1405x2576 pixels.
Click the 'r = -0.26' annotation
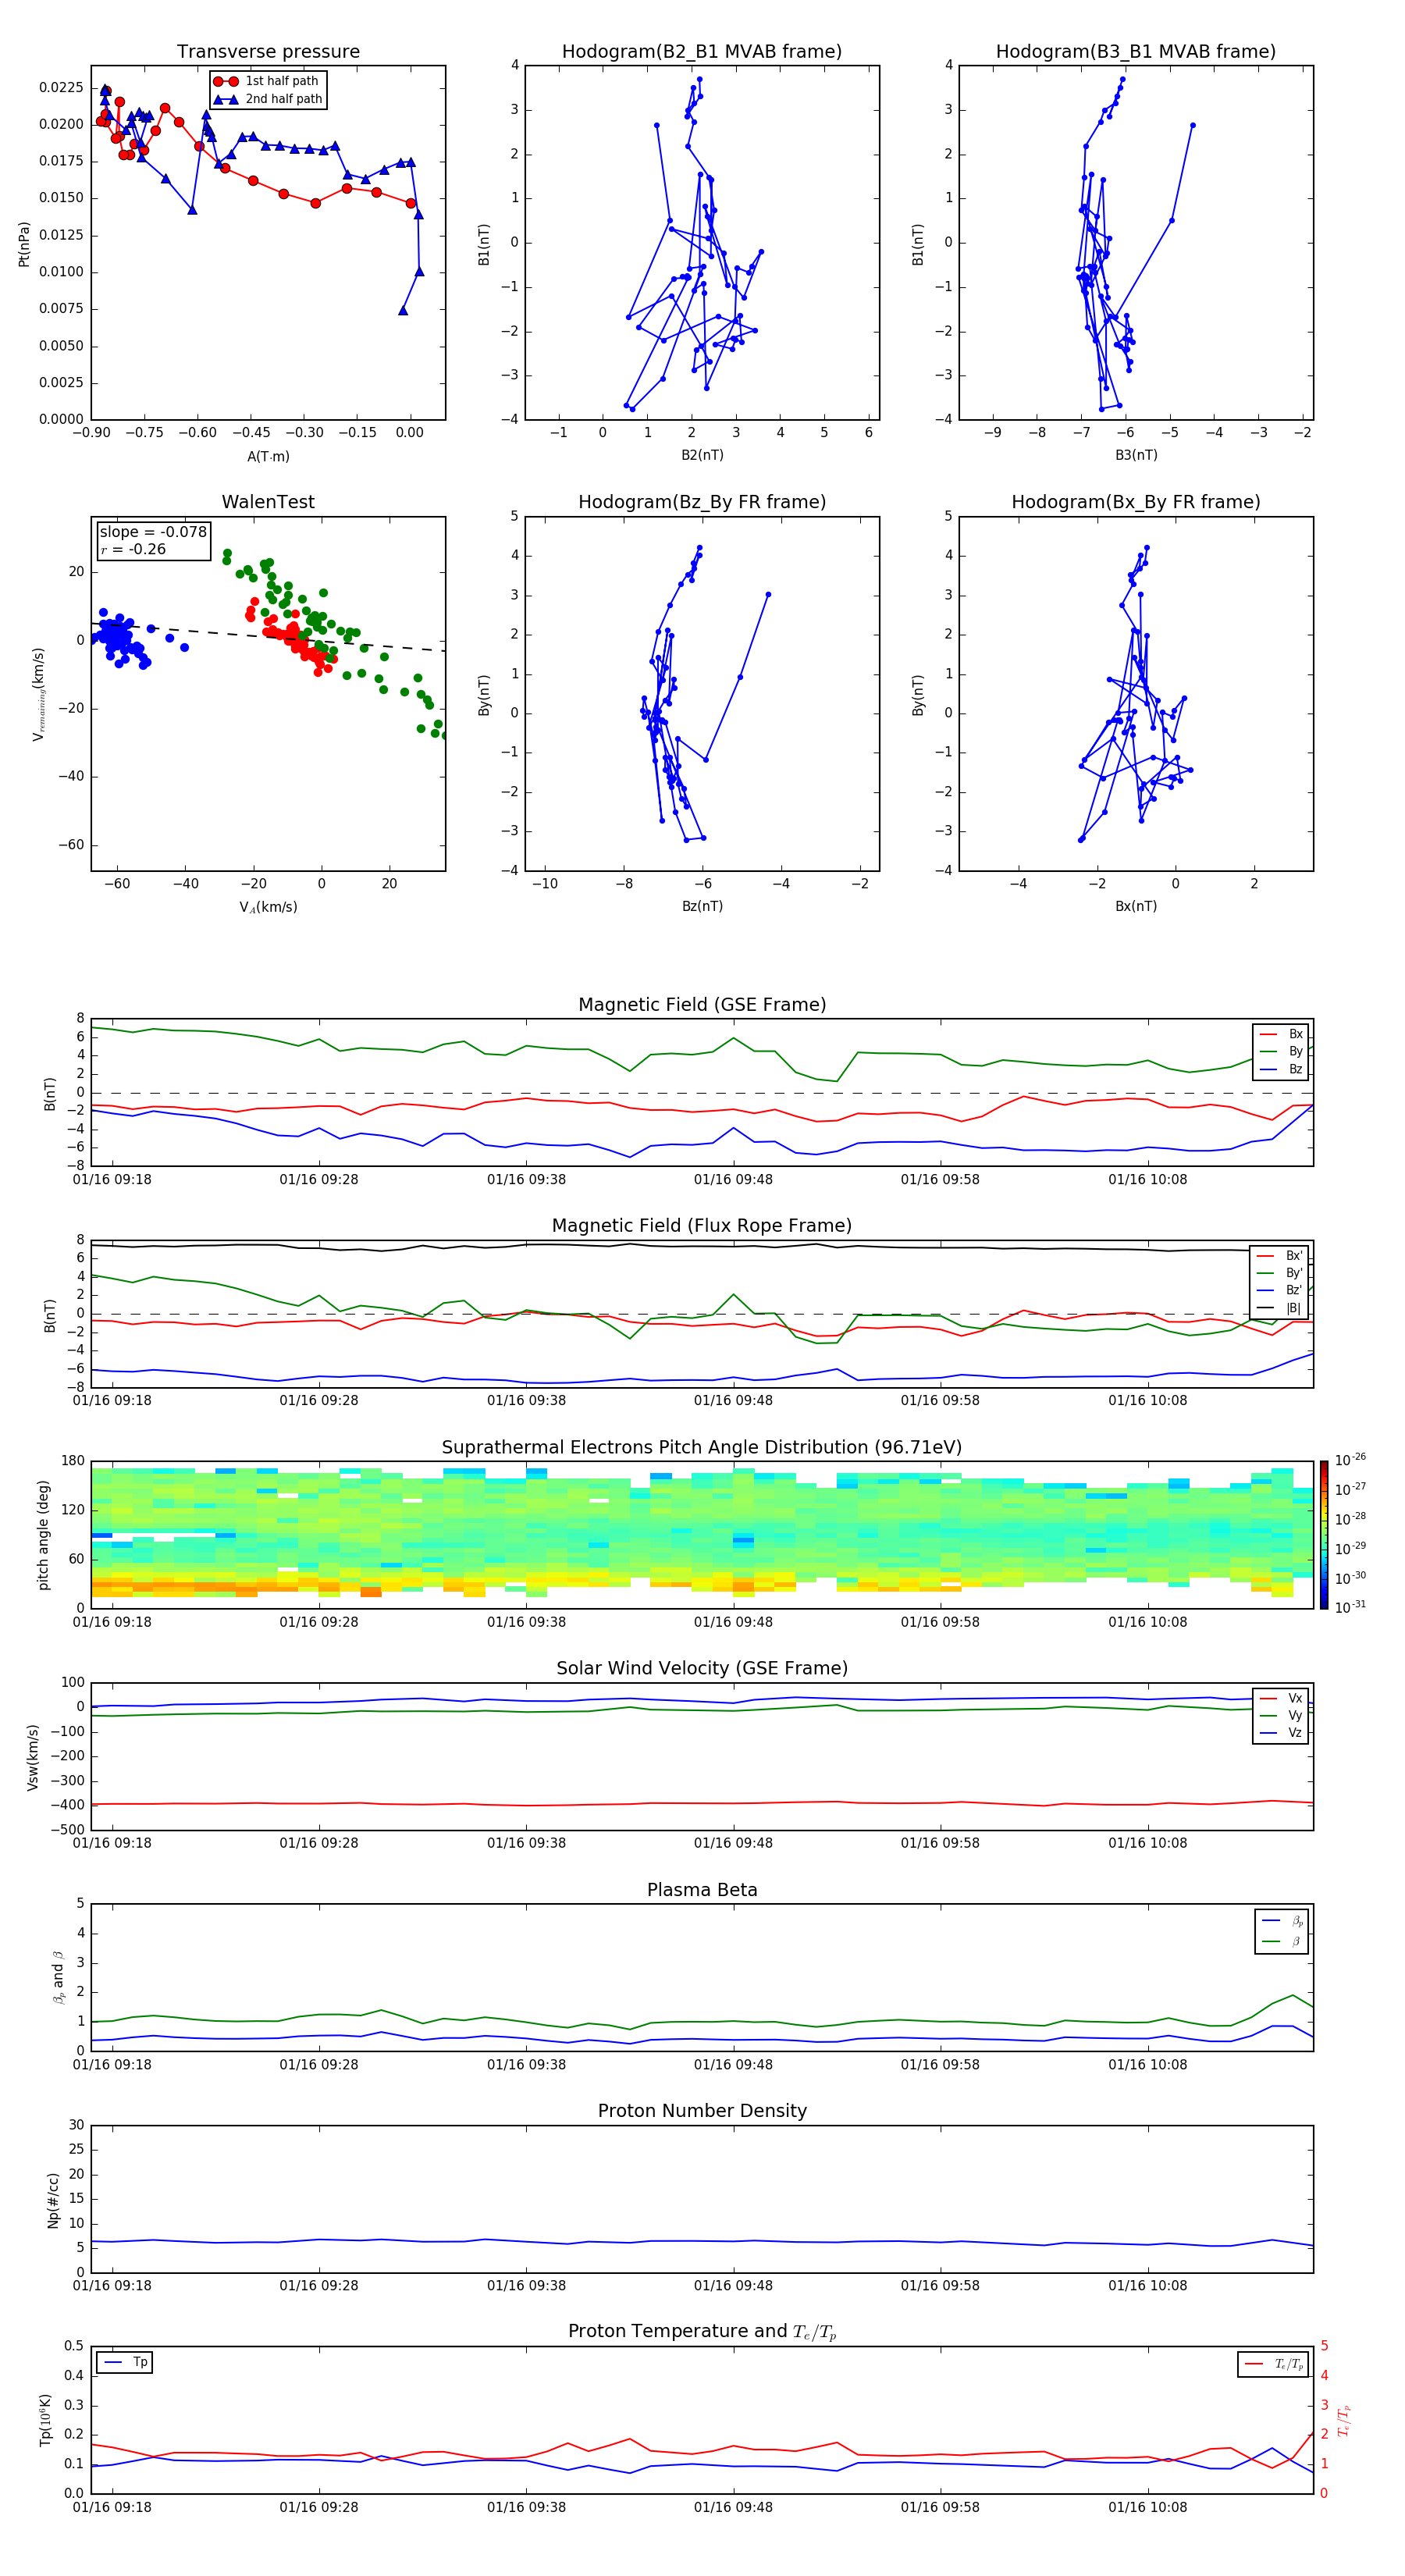pos(133,550)
